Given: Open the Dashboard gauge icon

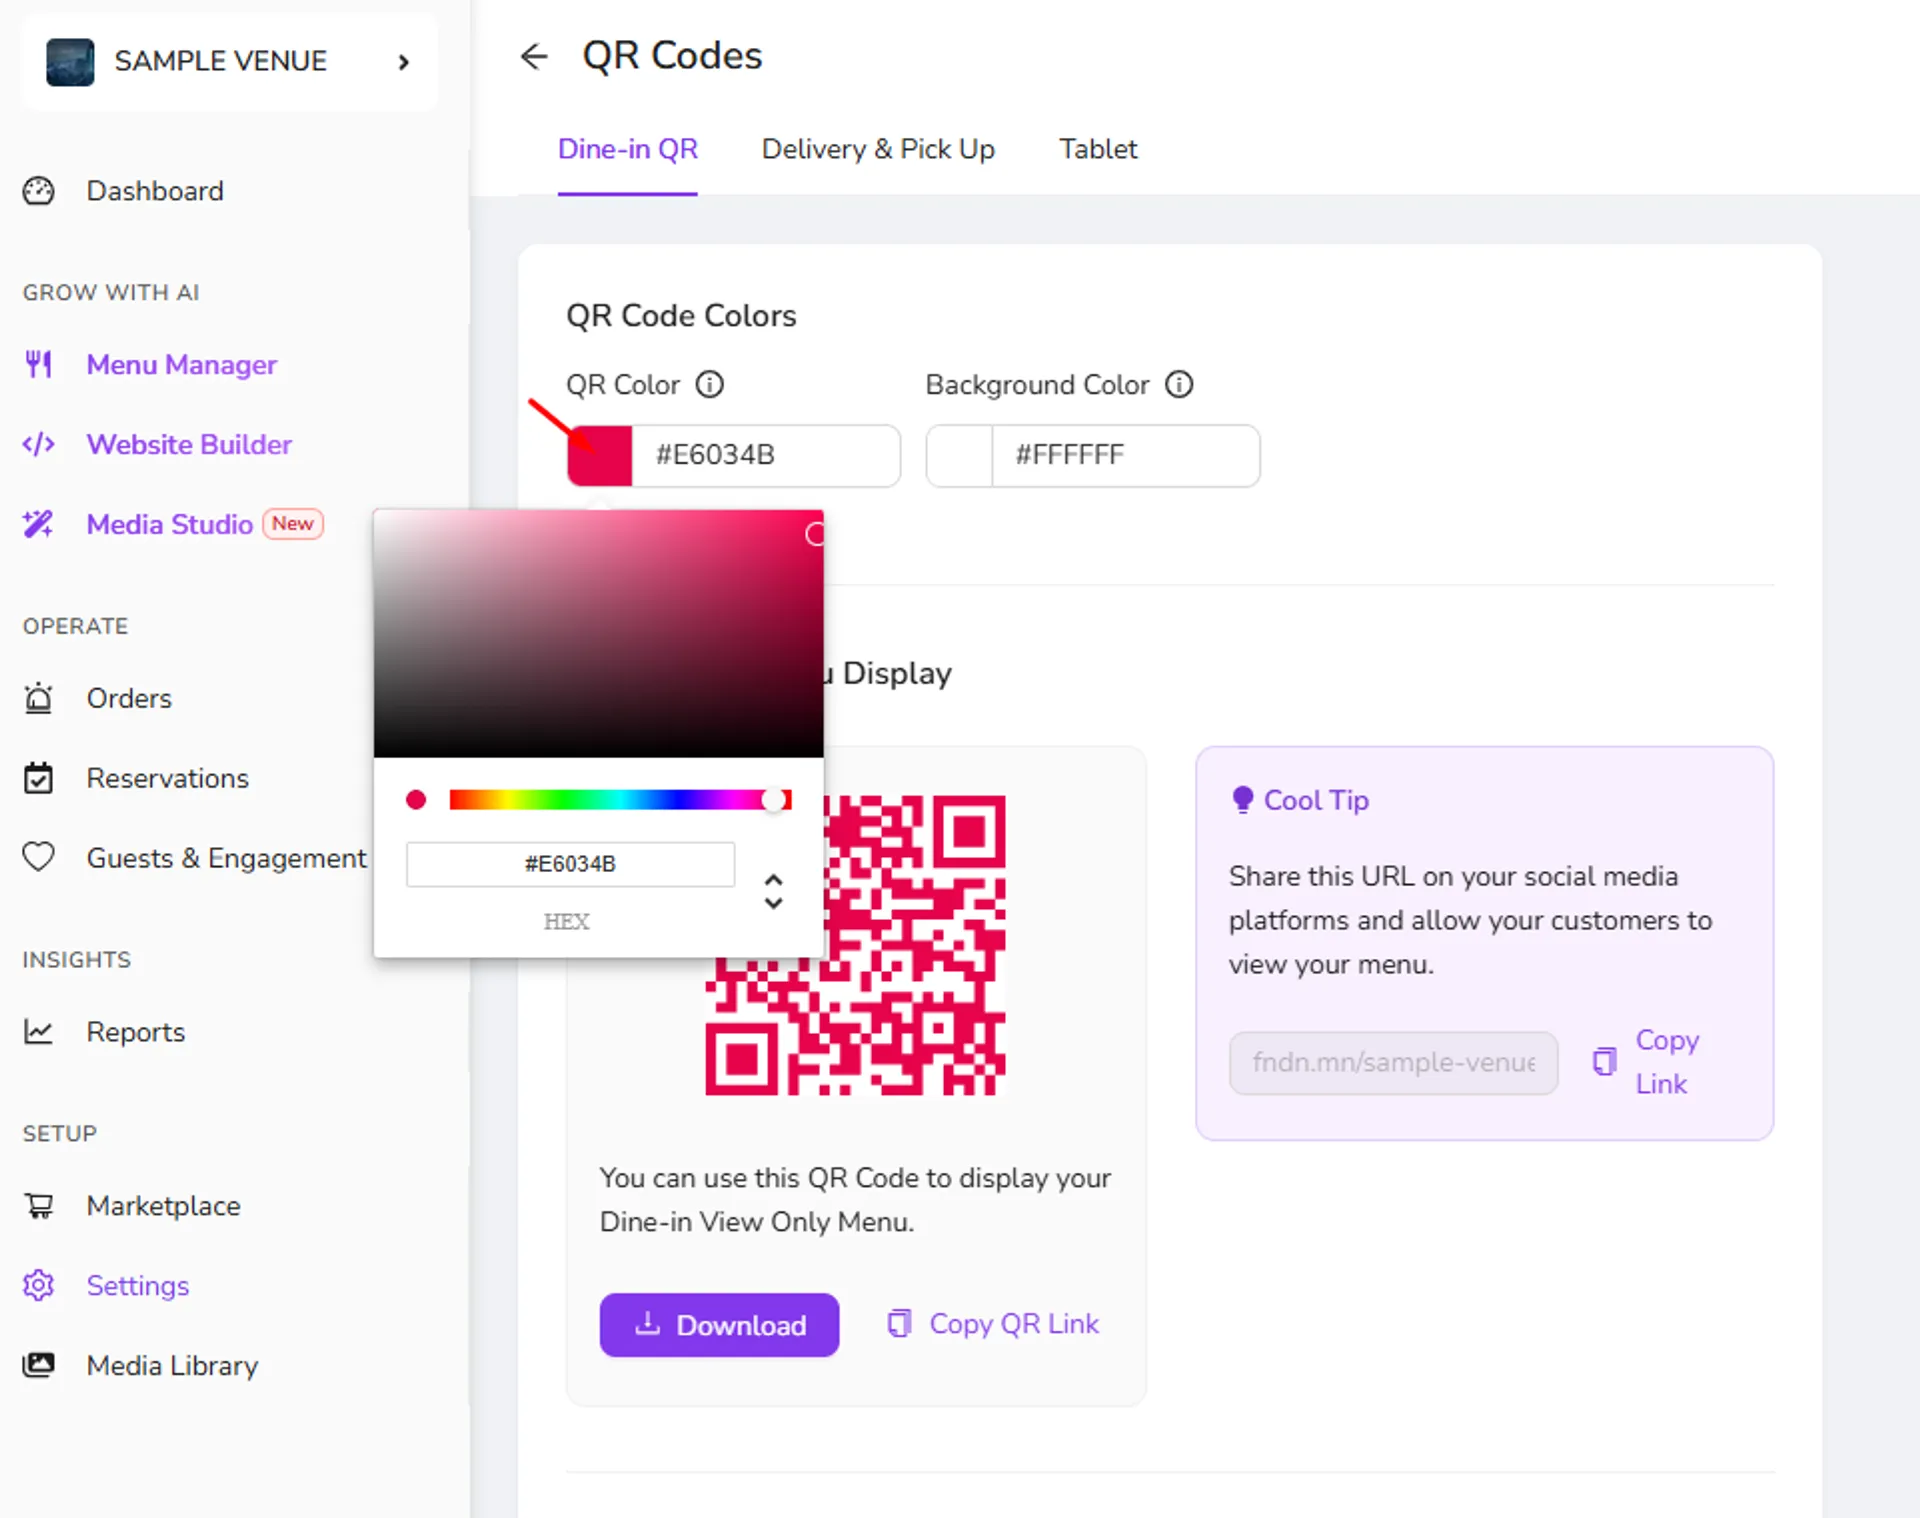Looking at the screenshot, I should [39, 191].
